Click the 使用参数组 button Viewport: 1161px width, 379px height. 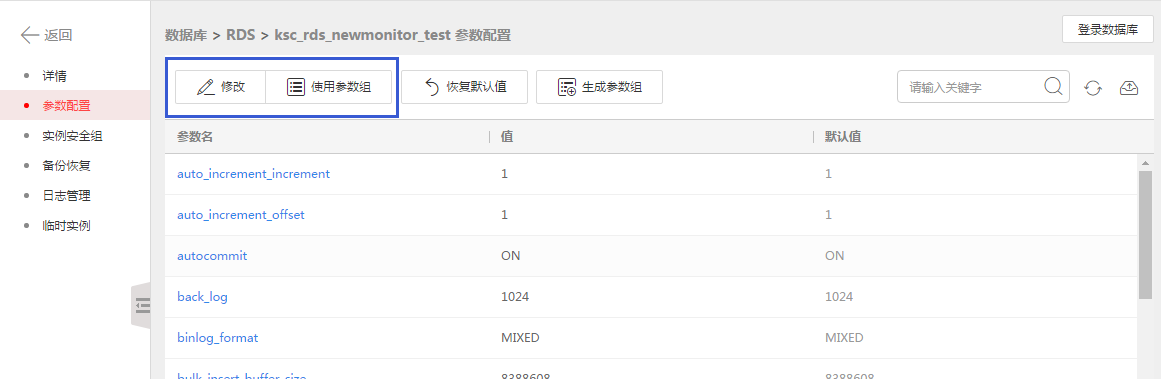pos(329,87)
